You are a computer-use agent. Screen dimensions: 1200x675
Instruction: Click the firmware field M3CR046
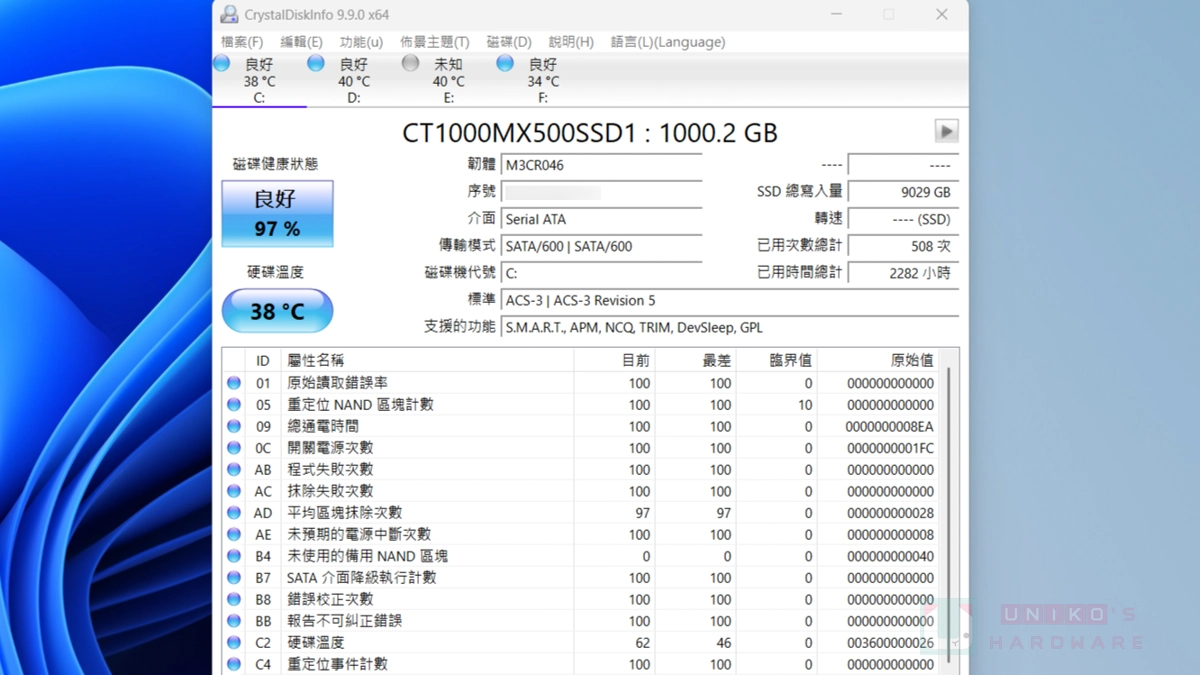point(602,165)
